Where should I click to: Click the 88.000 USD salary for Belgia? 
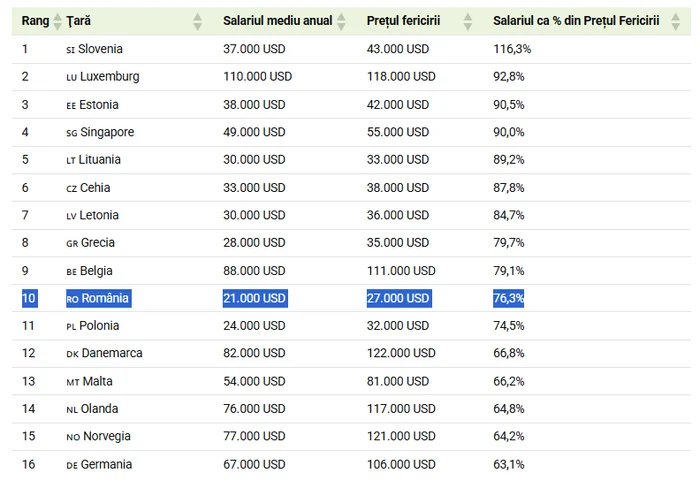coord(254,270)
